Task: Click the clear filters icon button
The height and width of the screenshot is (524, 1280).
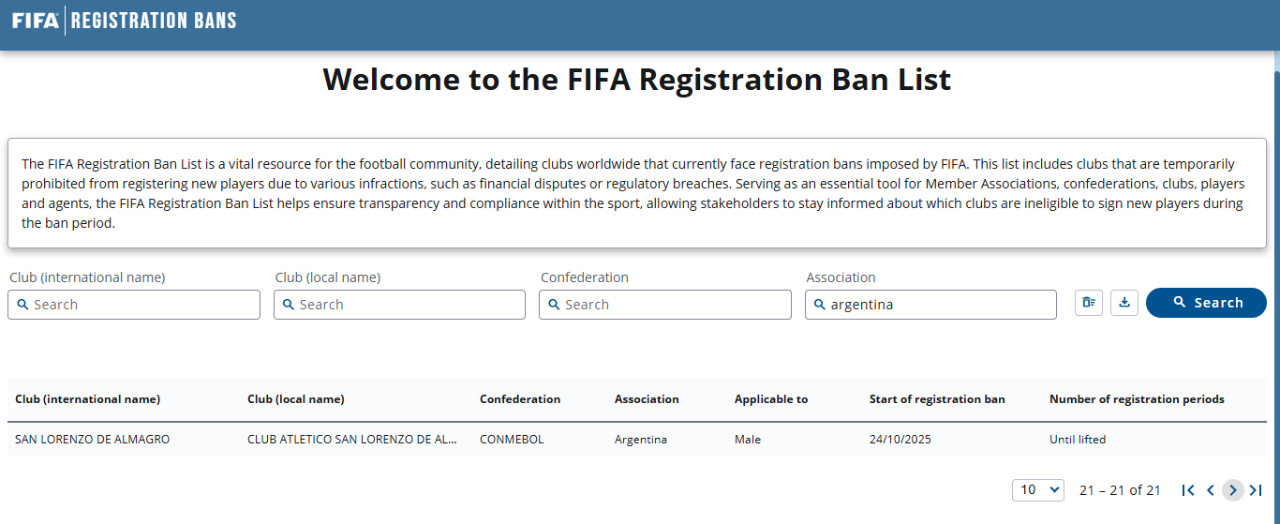Action: pos(1089,302)
